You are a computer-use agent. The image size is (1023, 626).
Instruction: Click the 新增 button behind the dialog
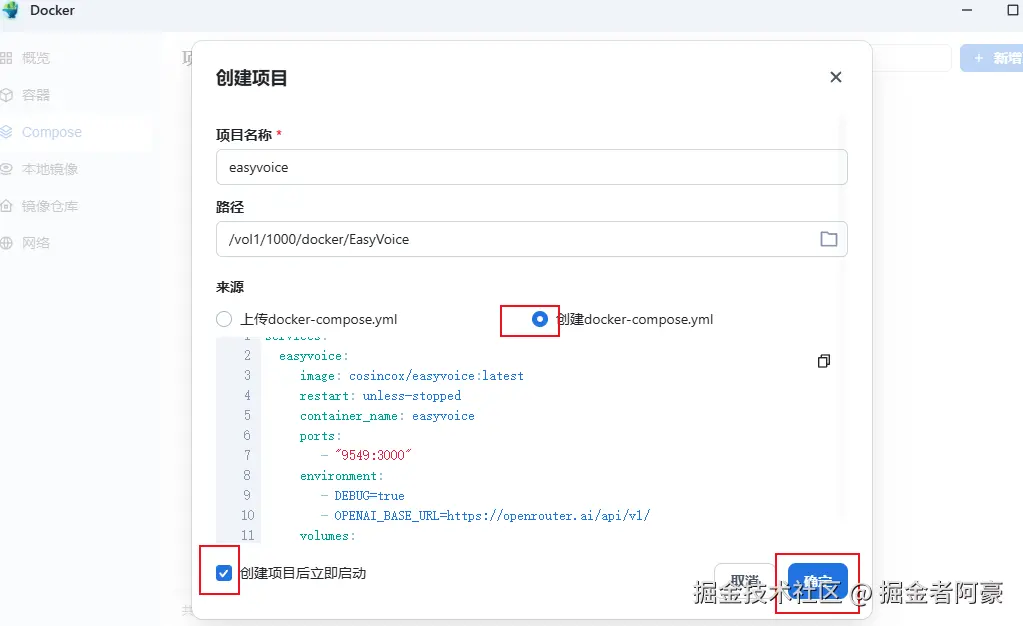click(x=992, y=58)
